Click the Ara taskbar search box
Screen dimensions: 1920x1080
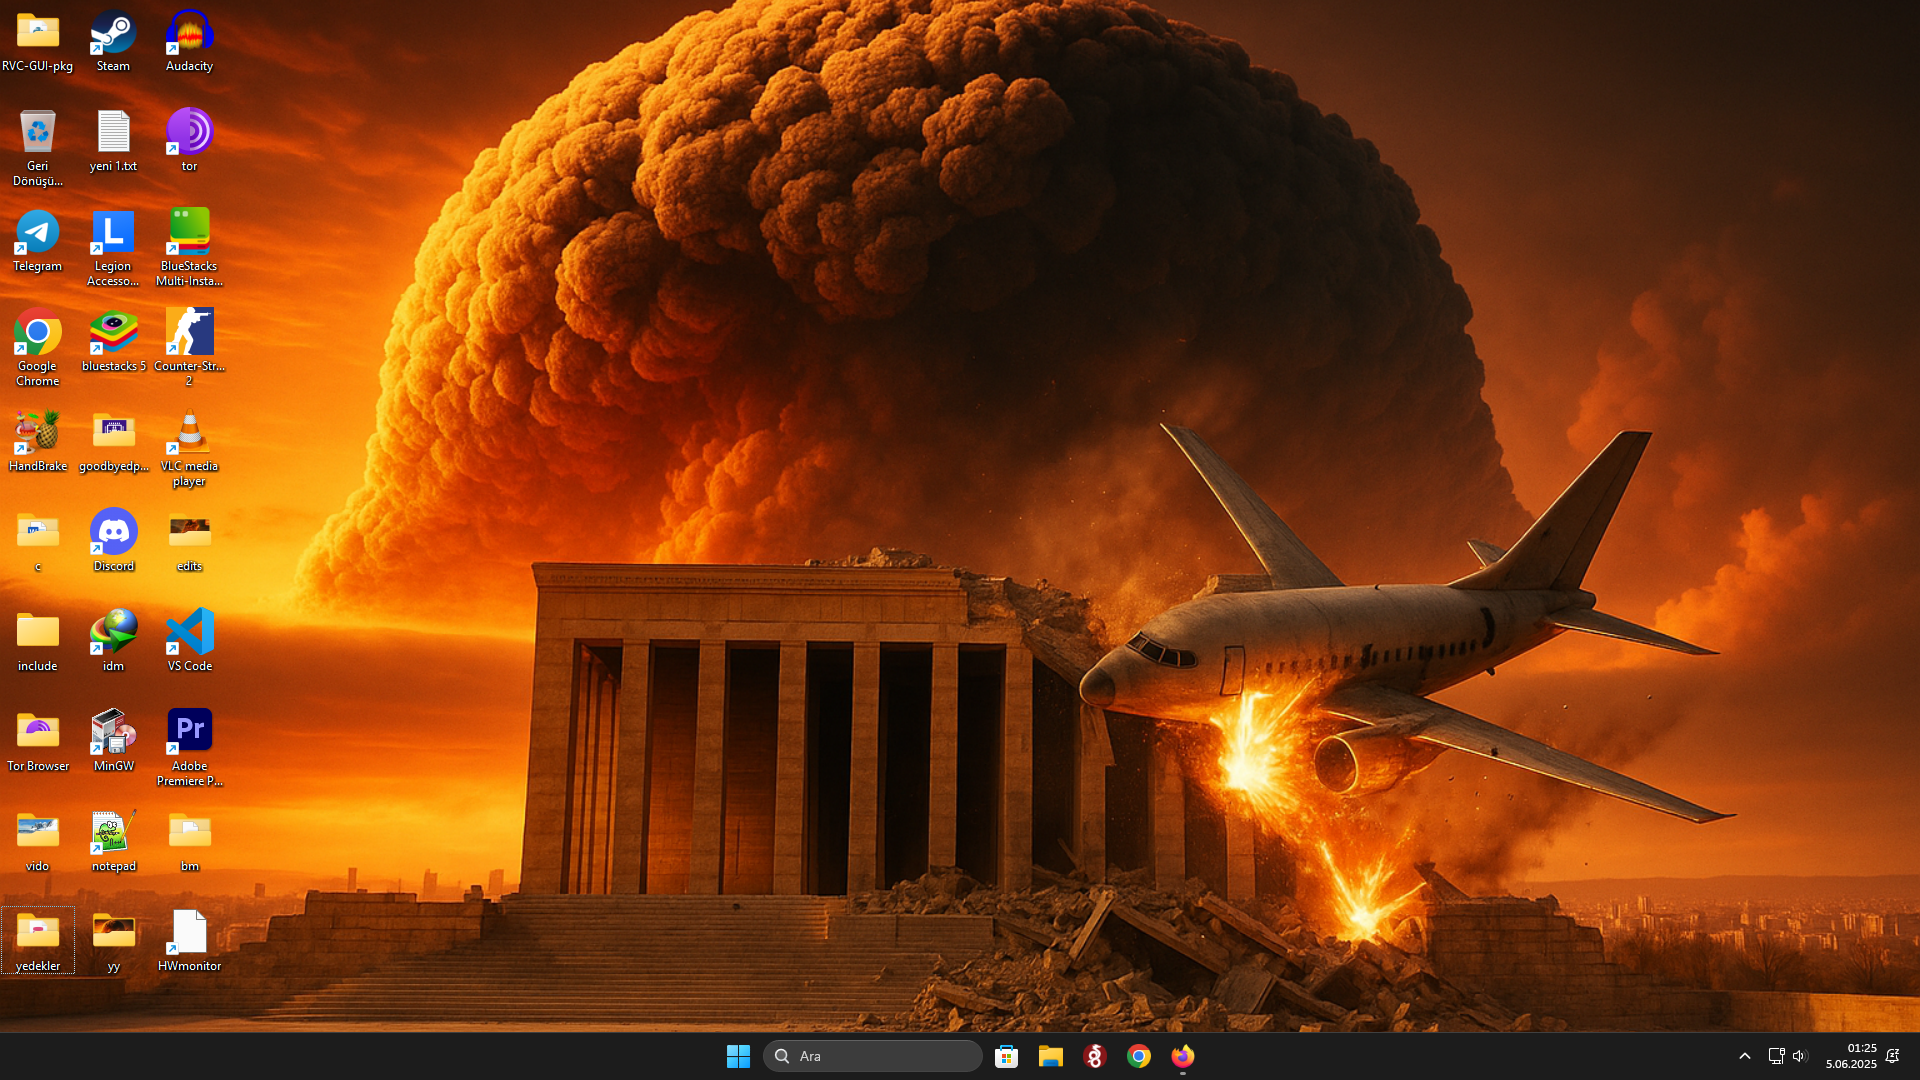coord(873,1056)
